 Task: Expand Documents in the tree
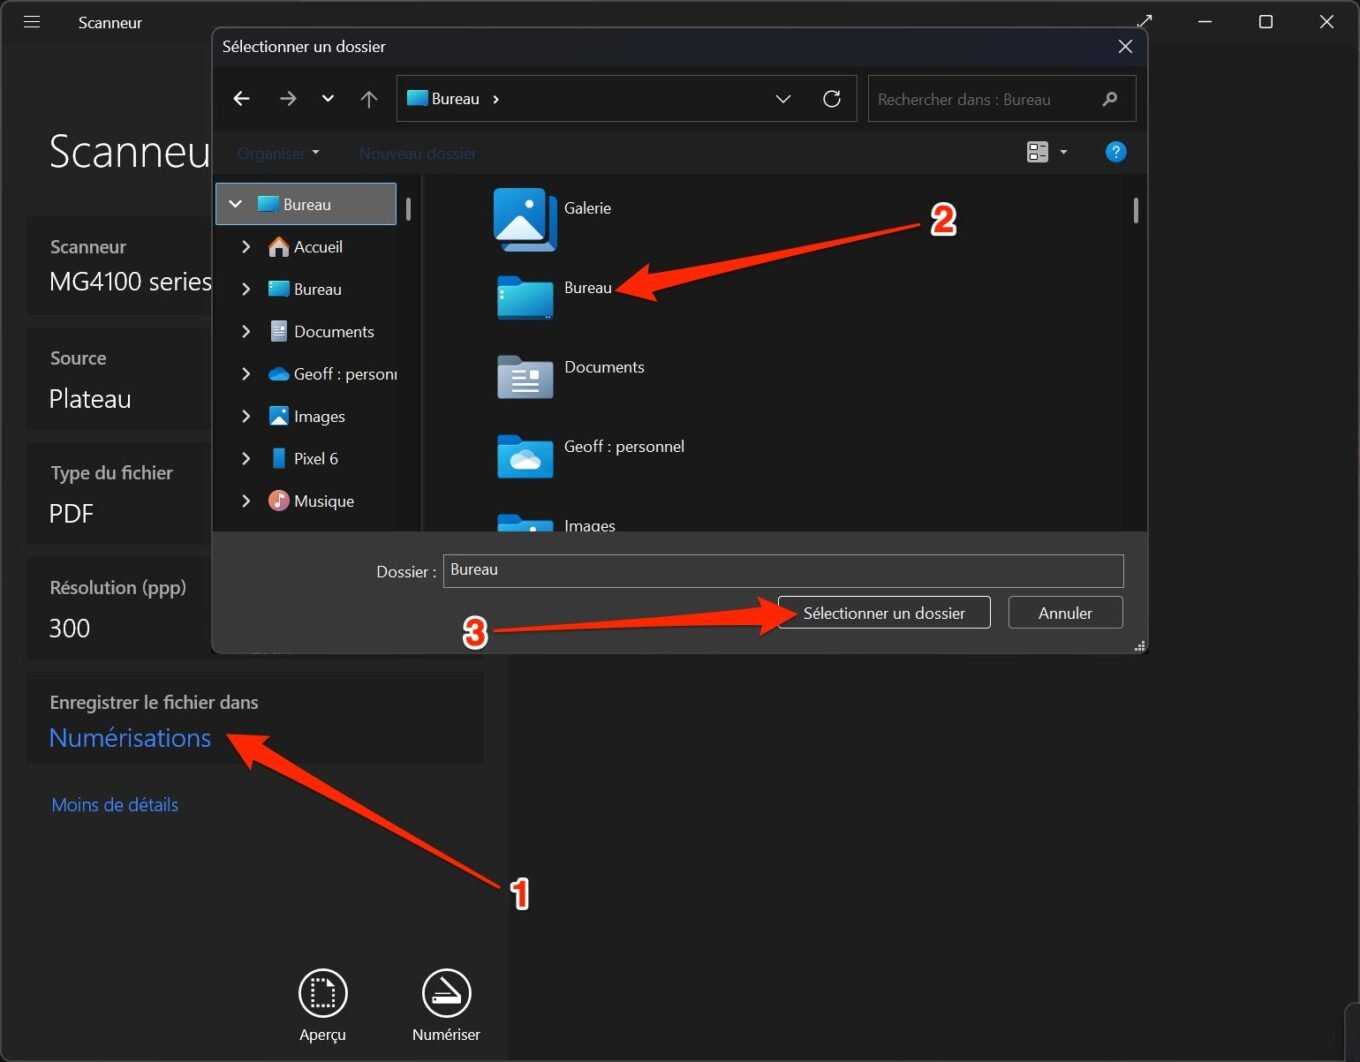coord(246,332)
